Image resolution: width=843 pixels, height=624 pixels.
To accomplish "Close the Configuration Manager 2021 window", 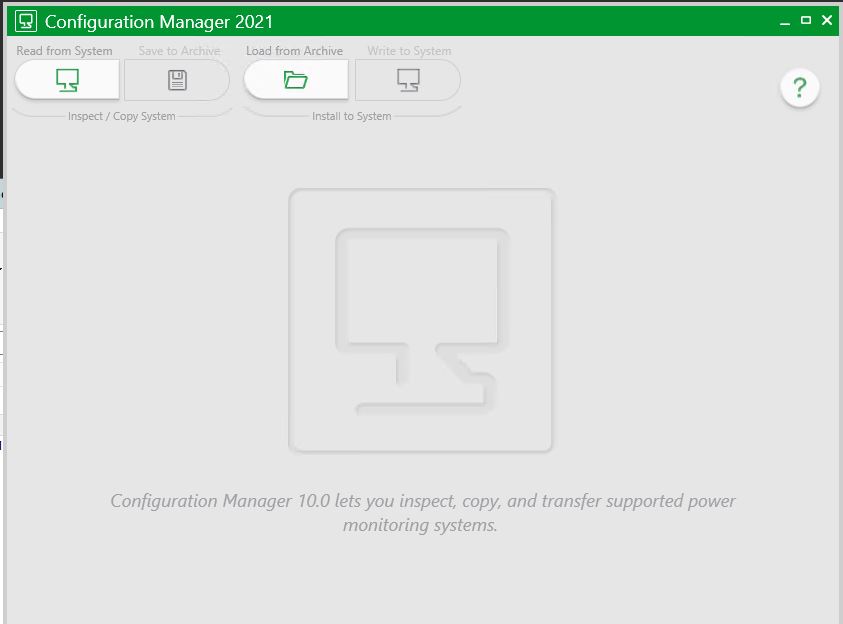I will [827, 20].
